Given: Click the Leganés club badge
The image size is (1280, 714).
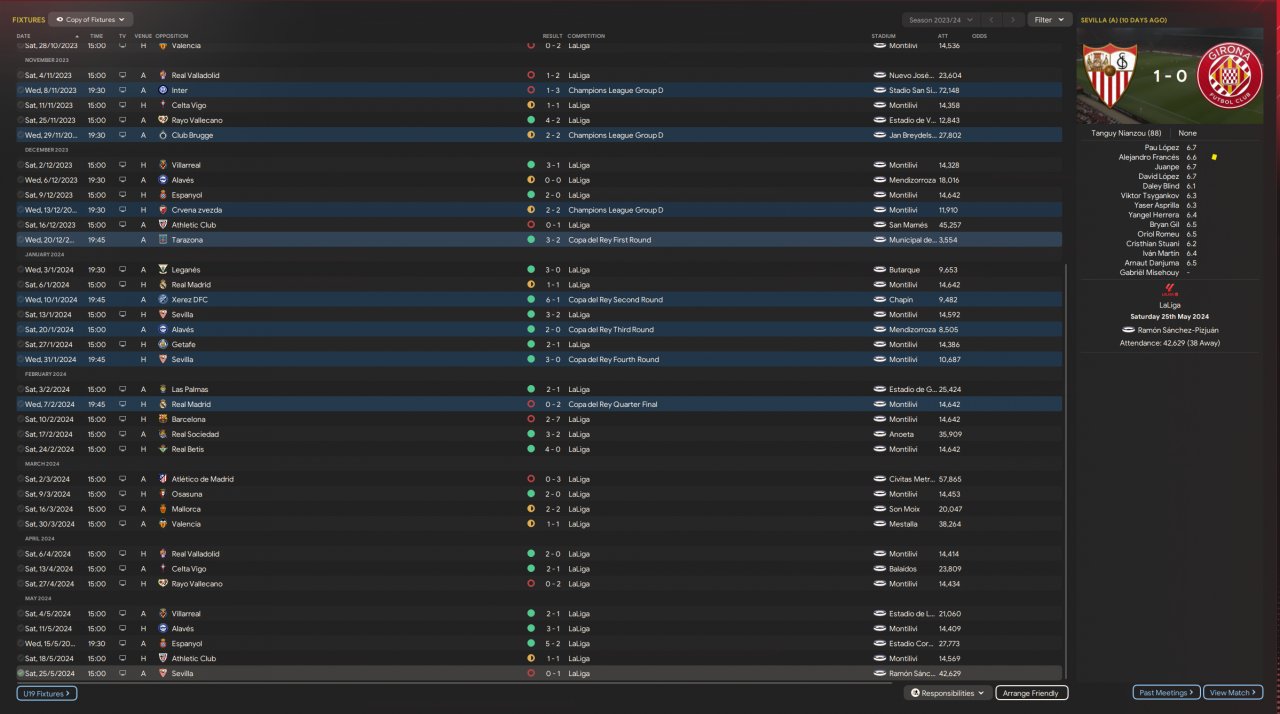Looking at the screenshot, I should coord(163,270).
